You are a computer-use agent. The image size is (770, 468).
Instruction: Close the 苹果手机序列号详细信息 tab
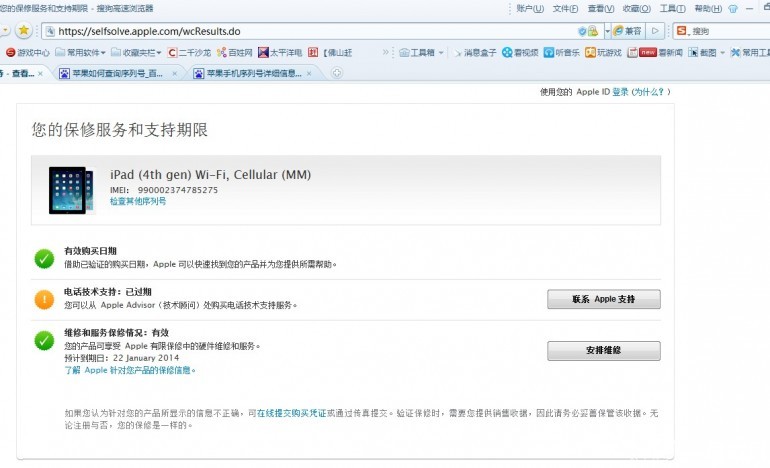tap(309, 74)
